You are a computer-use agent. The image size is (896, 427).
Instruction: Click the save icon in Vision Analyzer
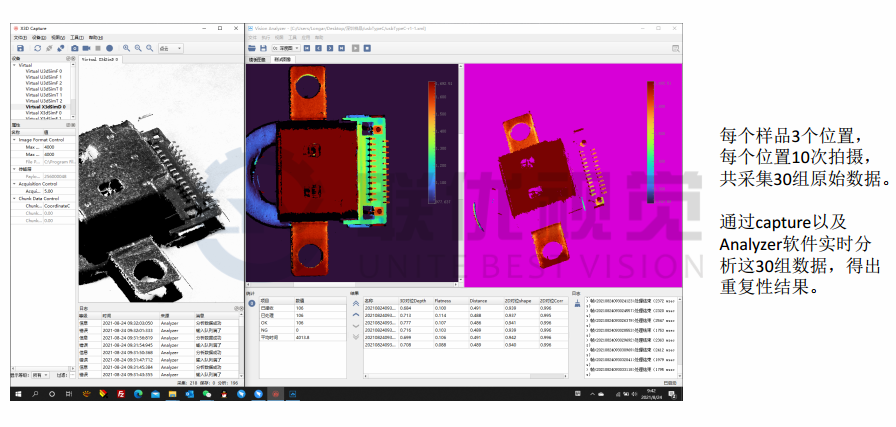tap(264, 47)
